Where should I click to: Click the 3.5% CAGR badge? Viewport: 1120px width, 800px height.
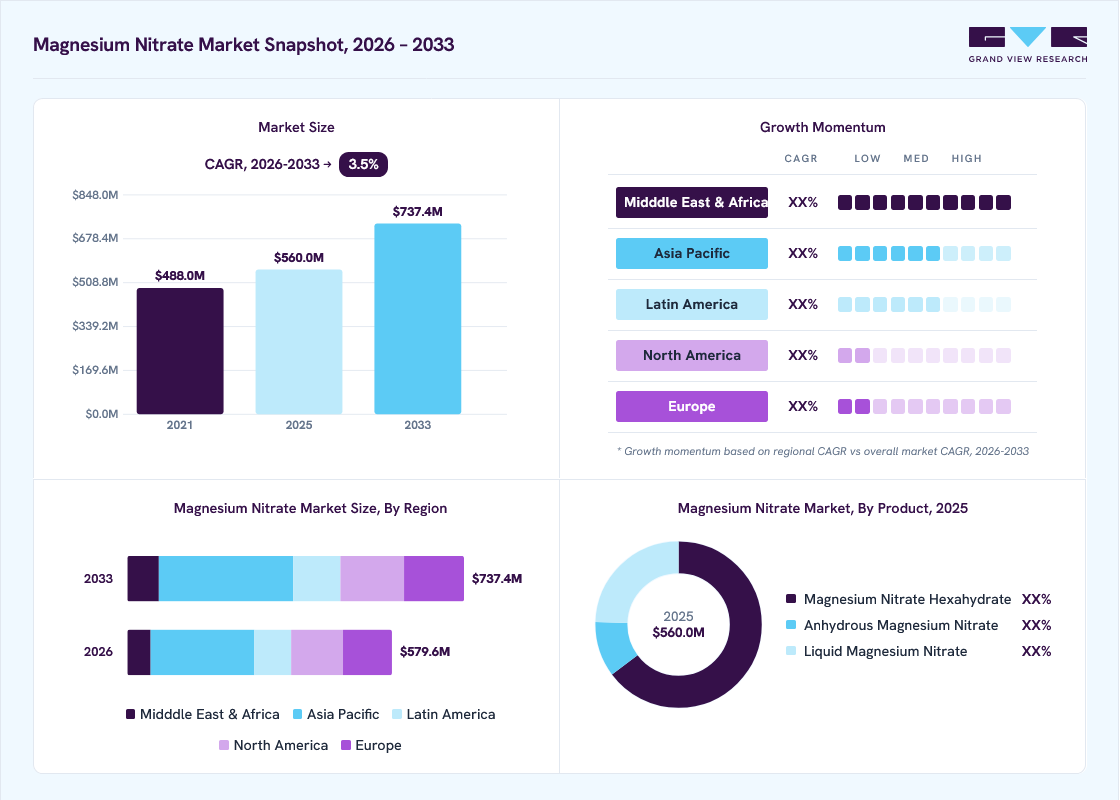click(363, 164)
